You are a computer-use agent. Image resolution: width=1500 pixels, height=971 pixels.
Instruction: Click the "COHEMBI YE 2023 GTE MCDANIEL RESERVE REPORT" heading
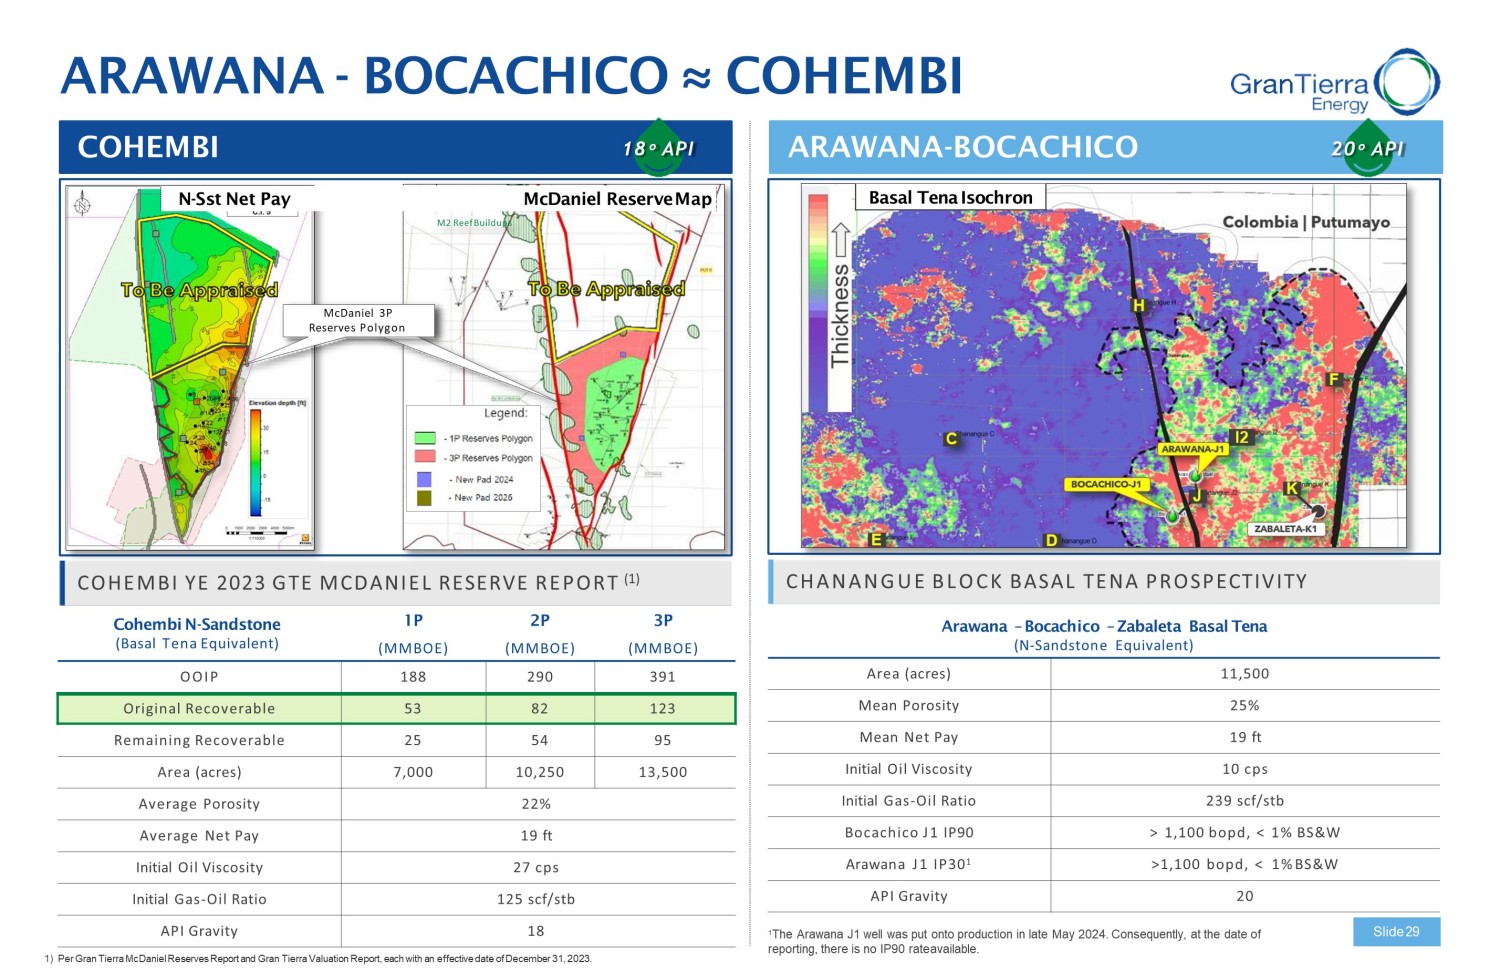point(358,582)
